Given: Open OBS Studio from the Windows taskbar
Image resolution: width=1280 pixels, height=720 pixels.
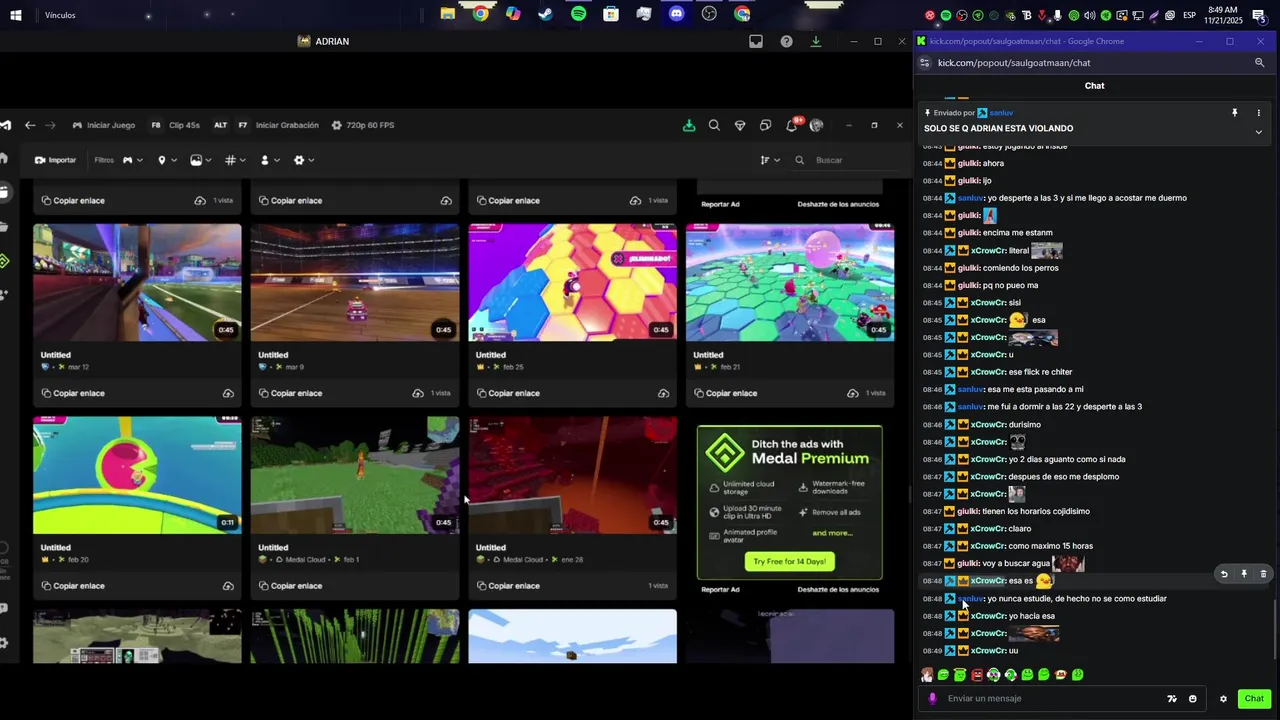Looking at the screenshot, I should click(x=710, y=14).
